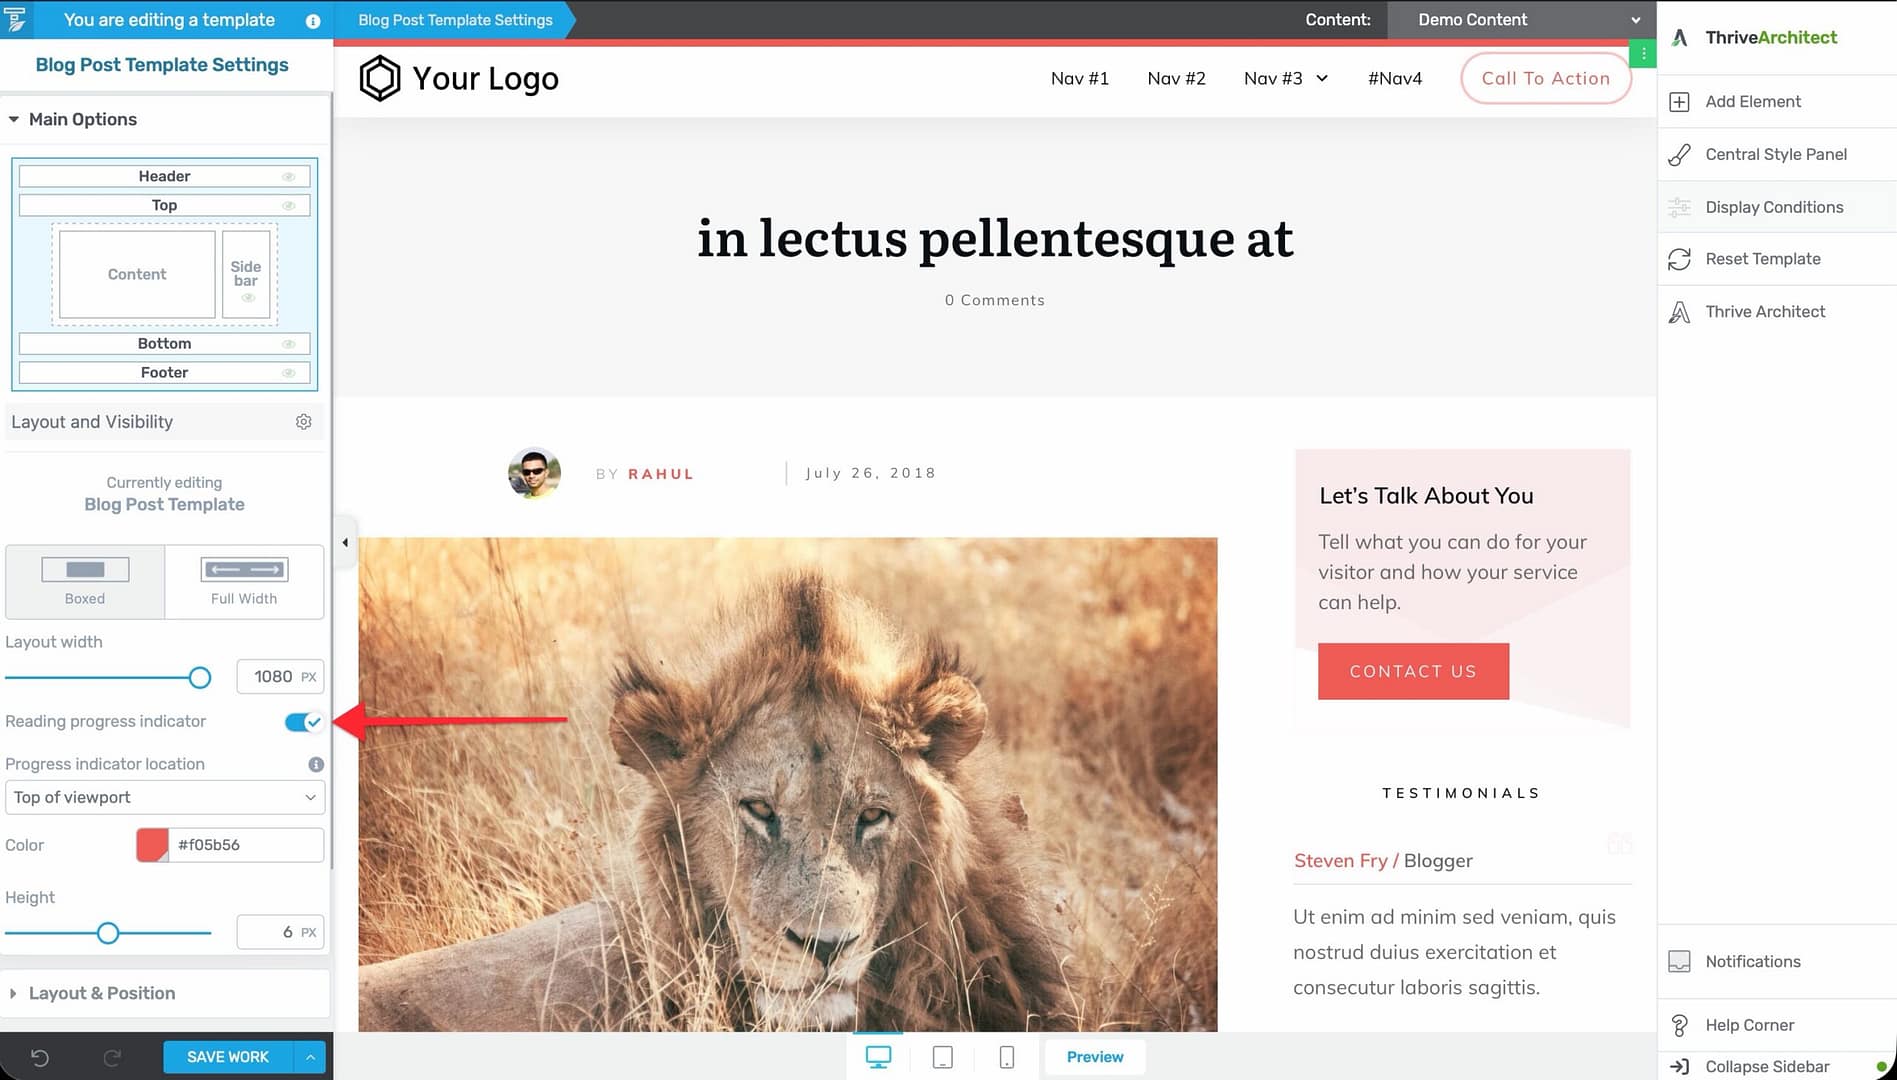Hide the Header section eye toggle
This screenshot has height=1080, width=1897.
pyautogui.click(x=288, y=177)
